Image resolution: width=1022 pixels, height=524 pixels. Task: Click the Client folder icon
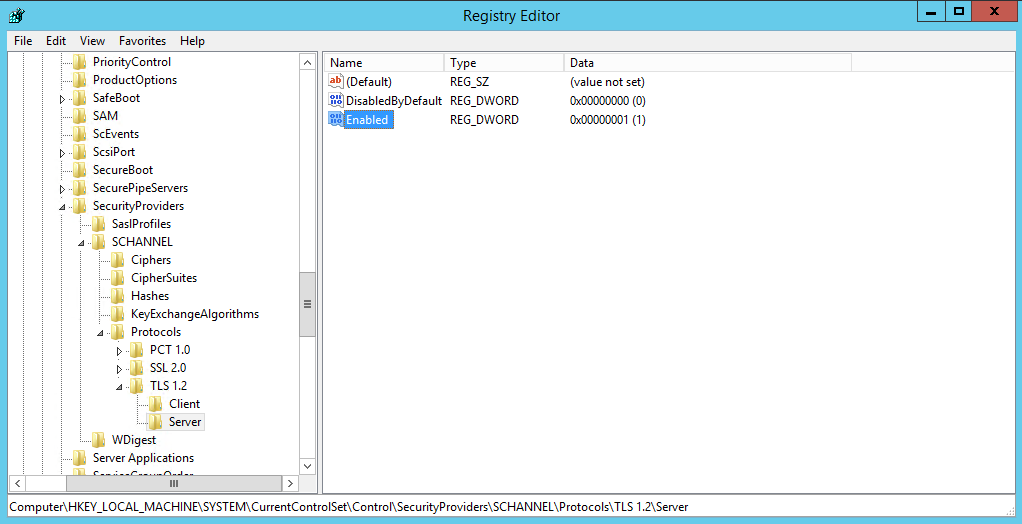point(156,404)
